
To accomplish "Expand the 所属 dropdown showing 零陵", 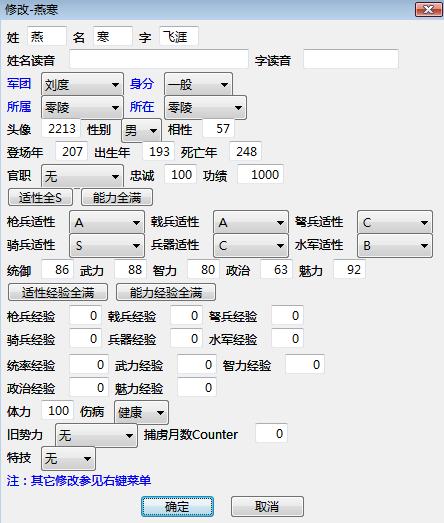I will tap(82, 107).
